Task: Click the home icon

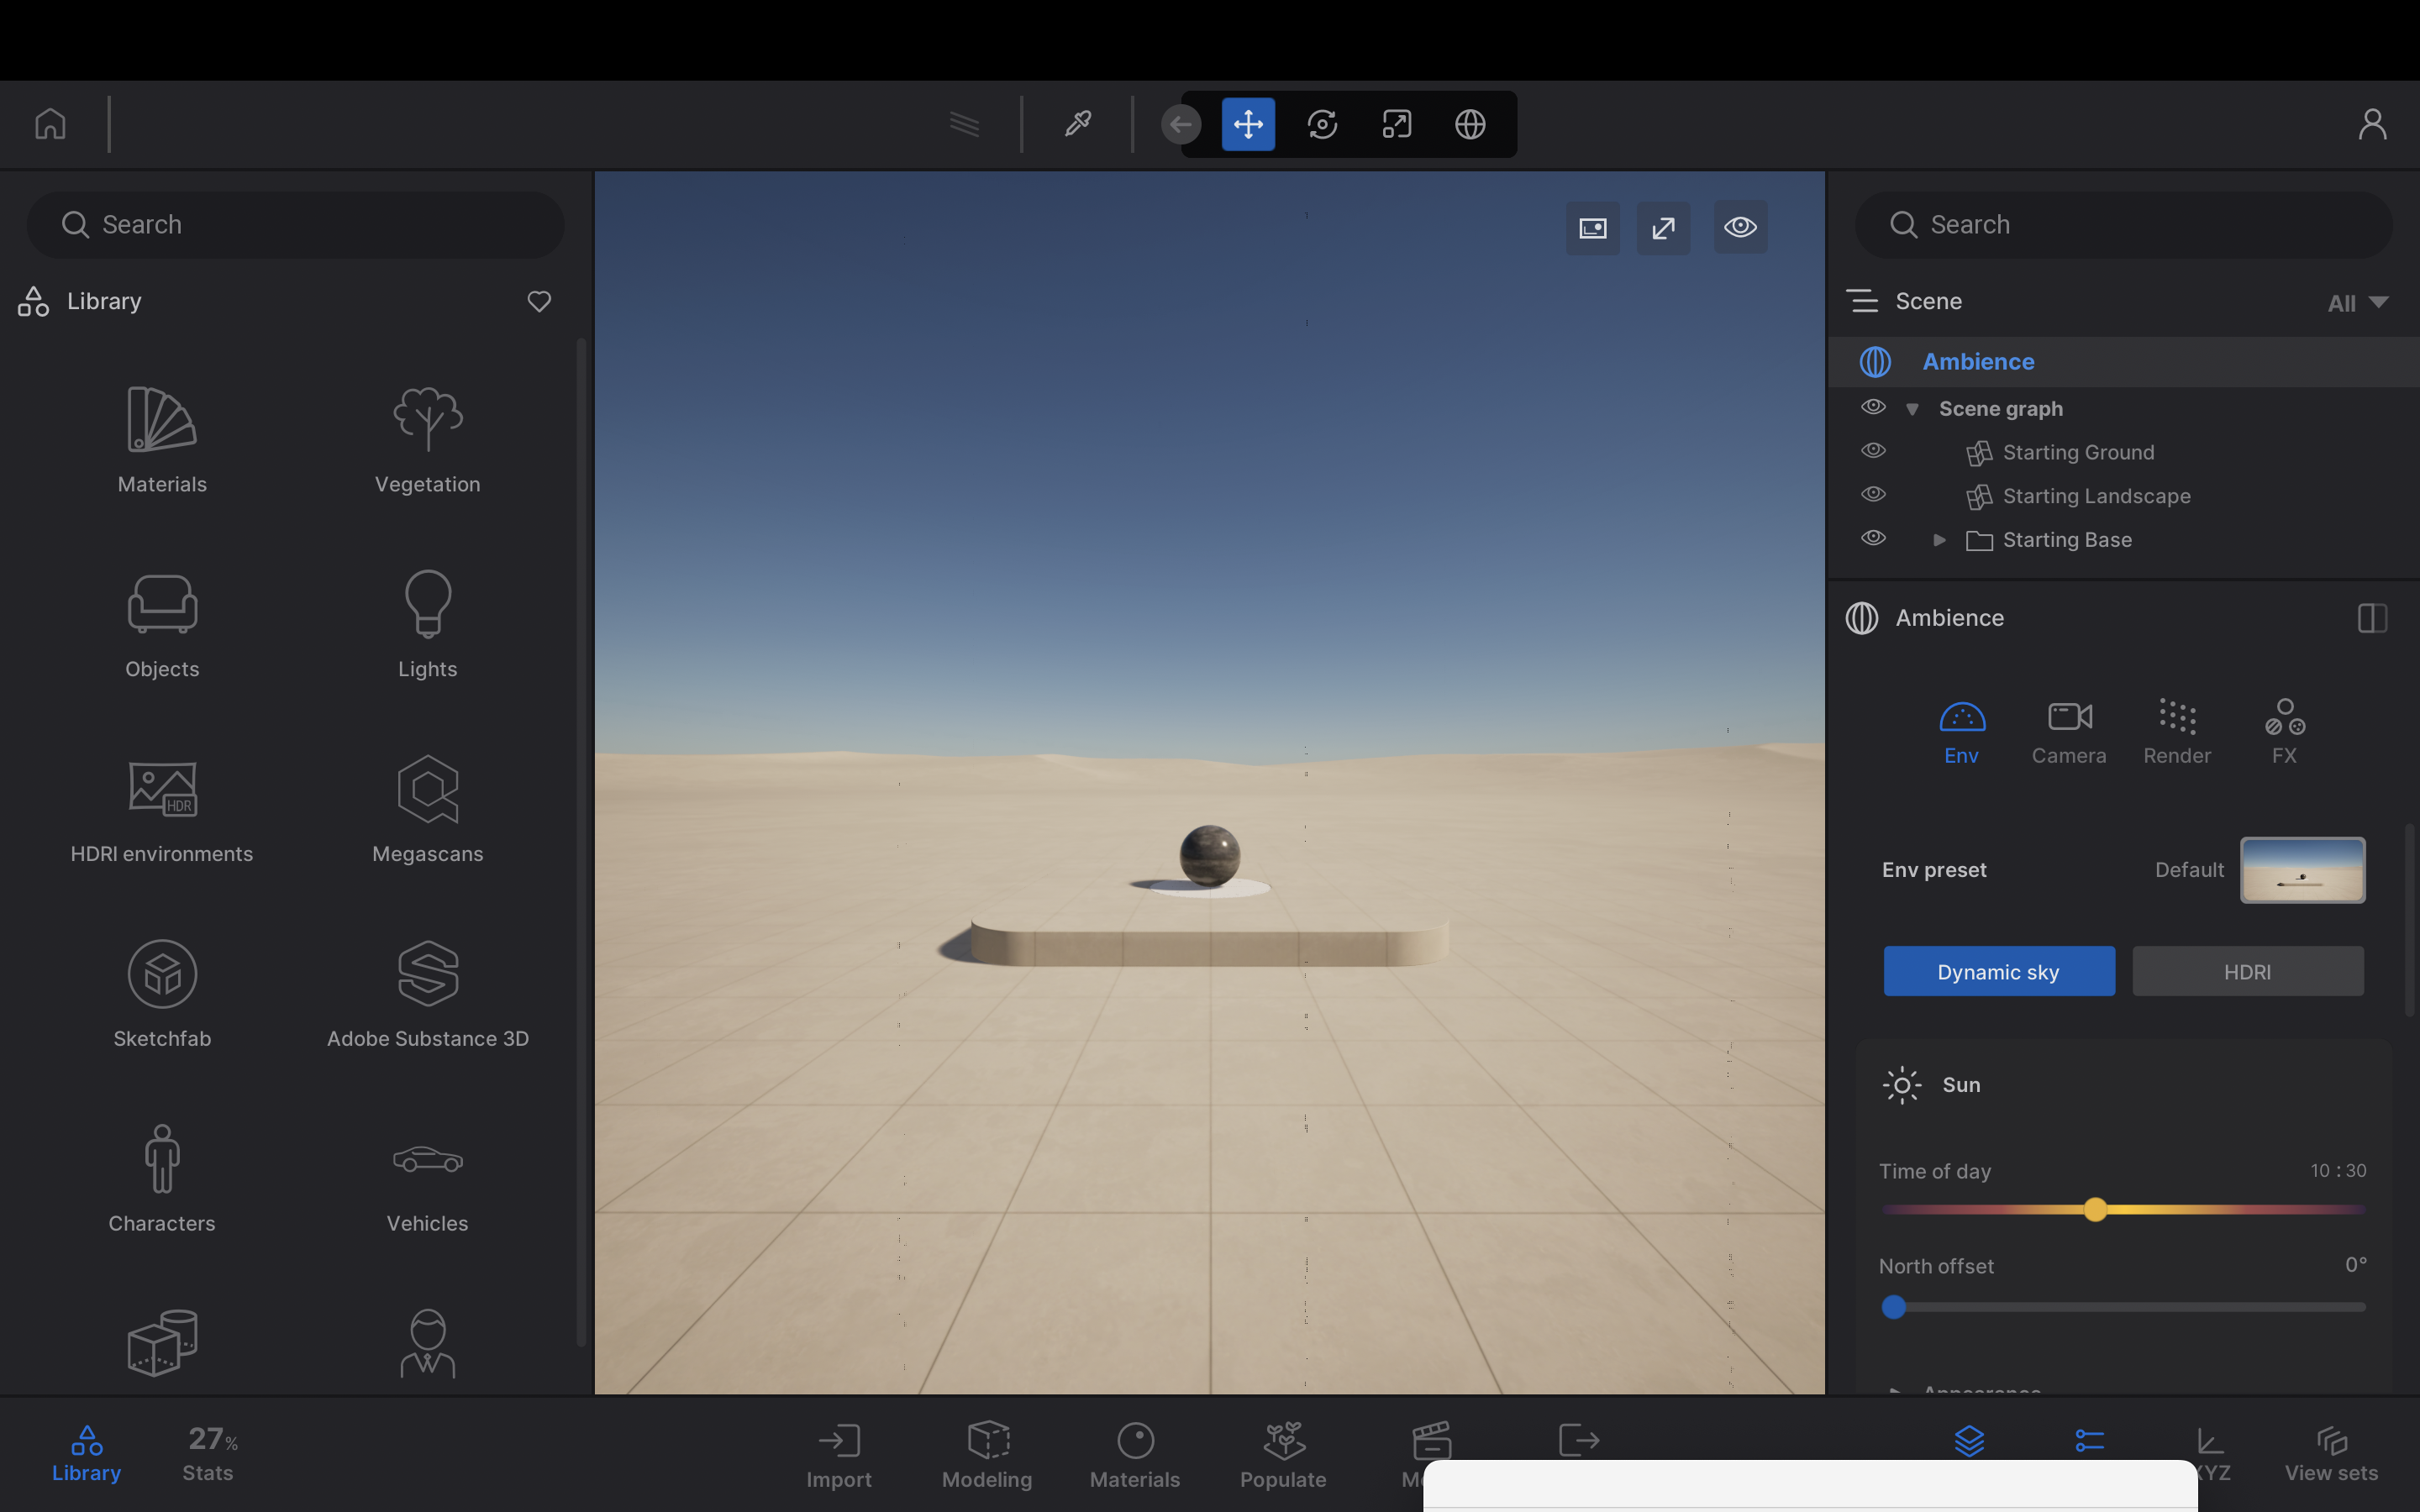Action: pos(50,124)
